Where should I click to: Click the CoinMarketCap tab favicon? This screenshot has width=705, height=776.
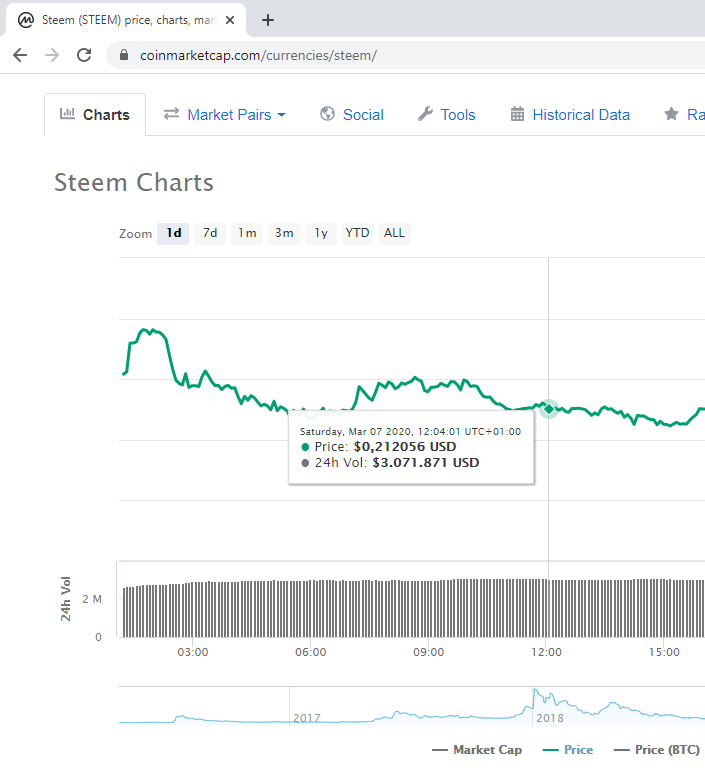[x=26, y=20]
